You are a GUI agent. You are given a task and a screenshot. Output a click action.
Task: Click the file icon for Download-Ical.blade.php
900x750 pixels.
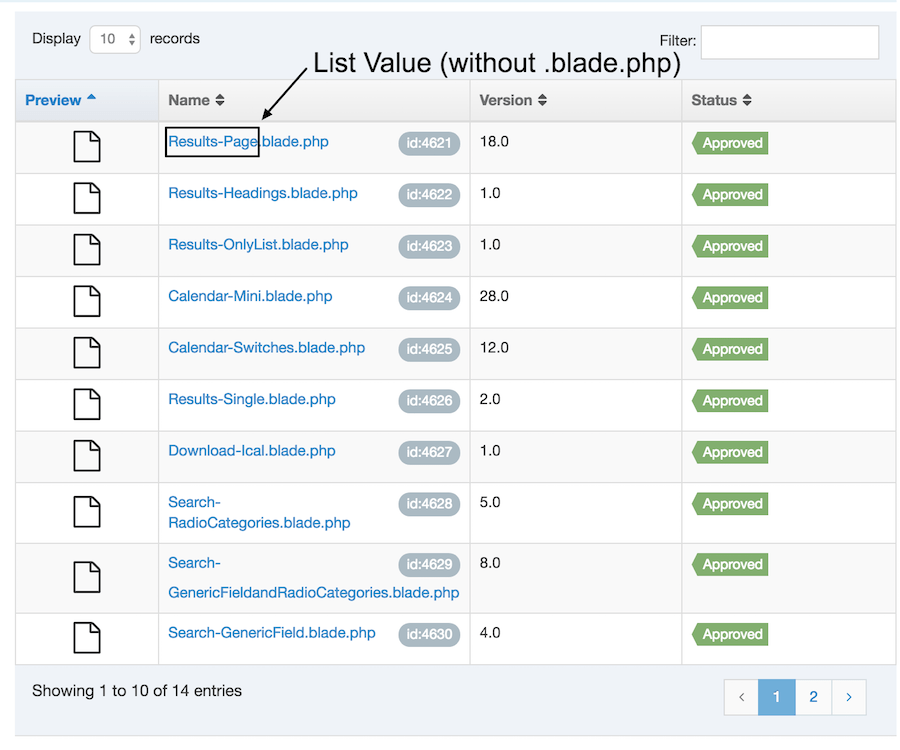[87, 455]
